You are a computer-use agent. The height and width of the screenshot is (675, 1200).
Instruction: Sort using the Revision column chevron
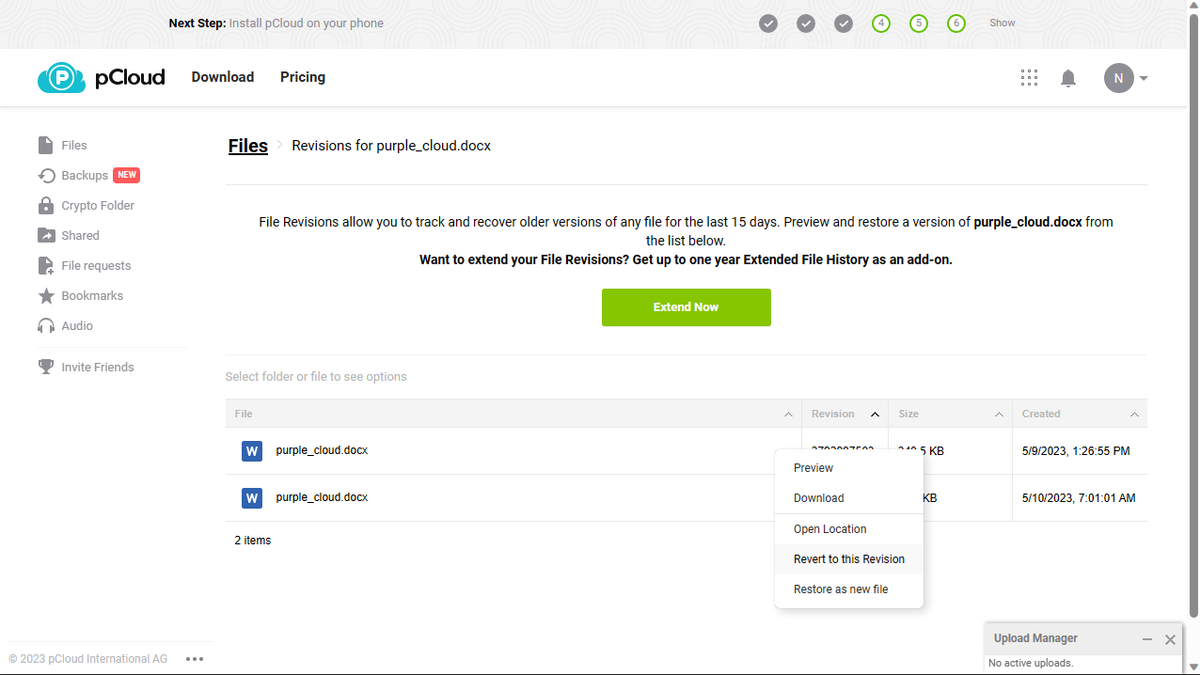point(874,413)
